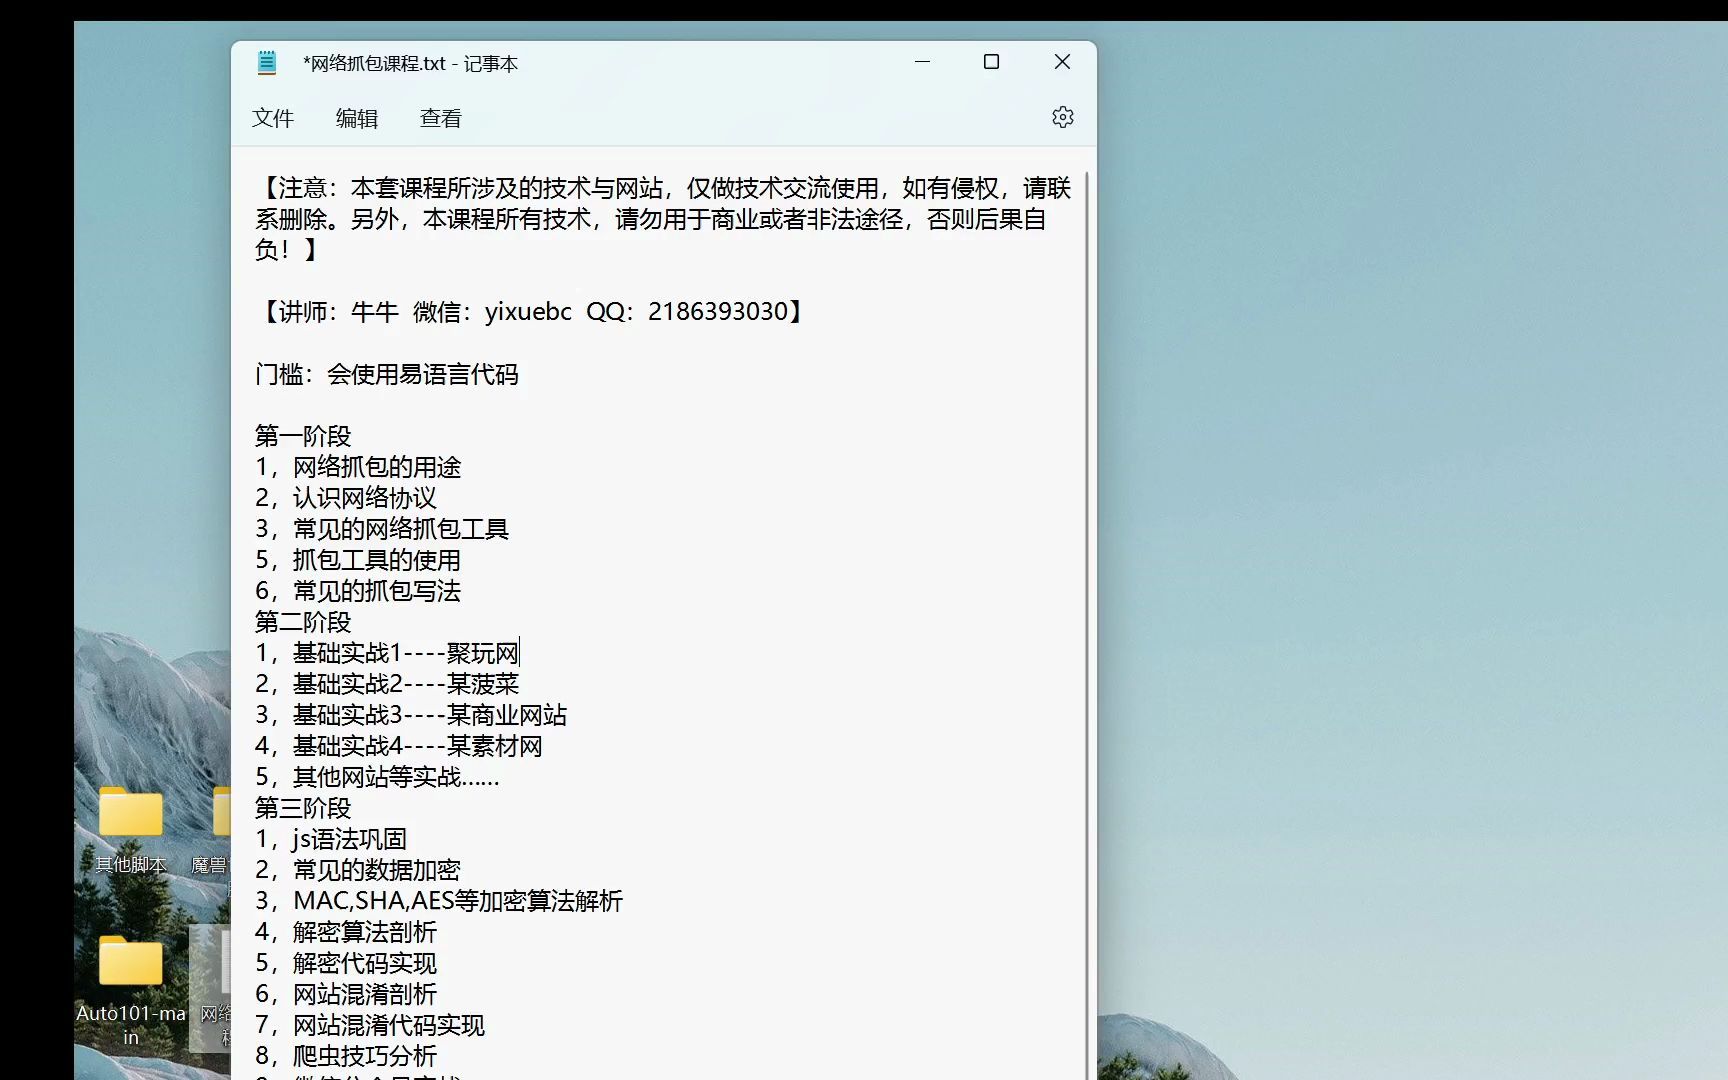Viewport: 1728px width, 1080px height.
Task: Open Notepad settings gear icon
Action: tap(1062, 117)
